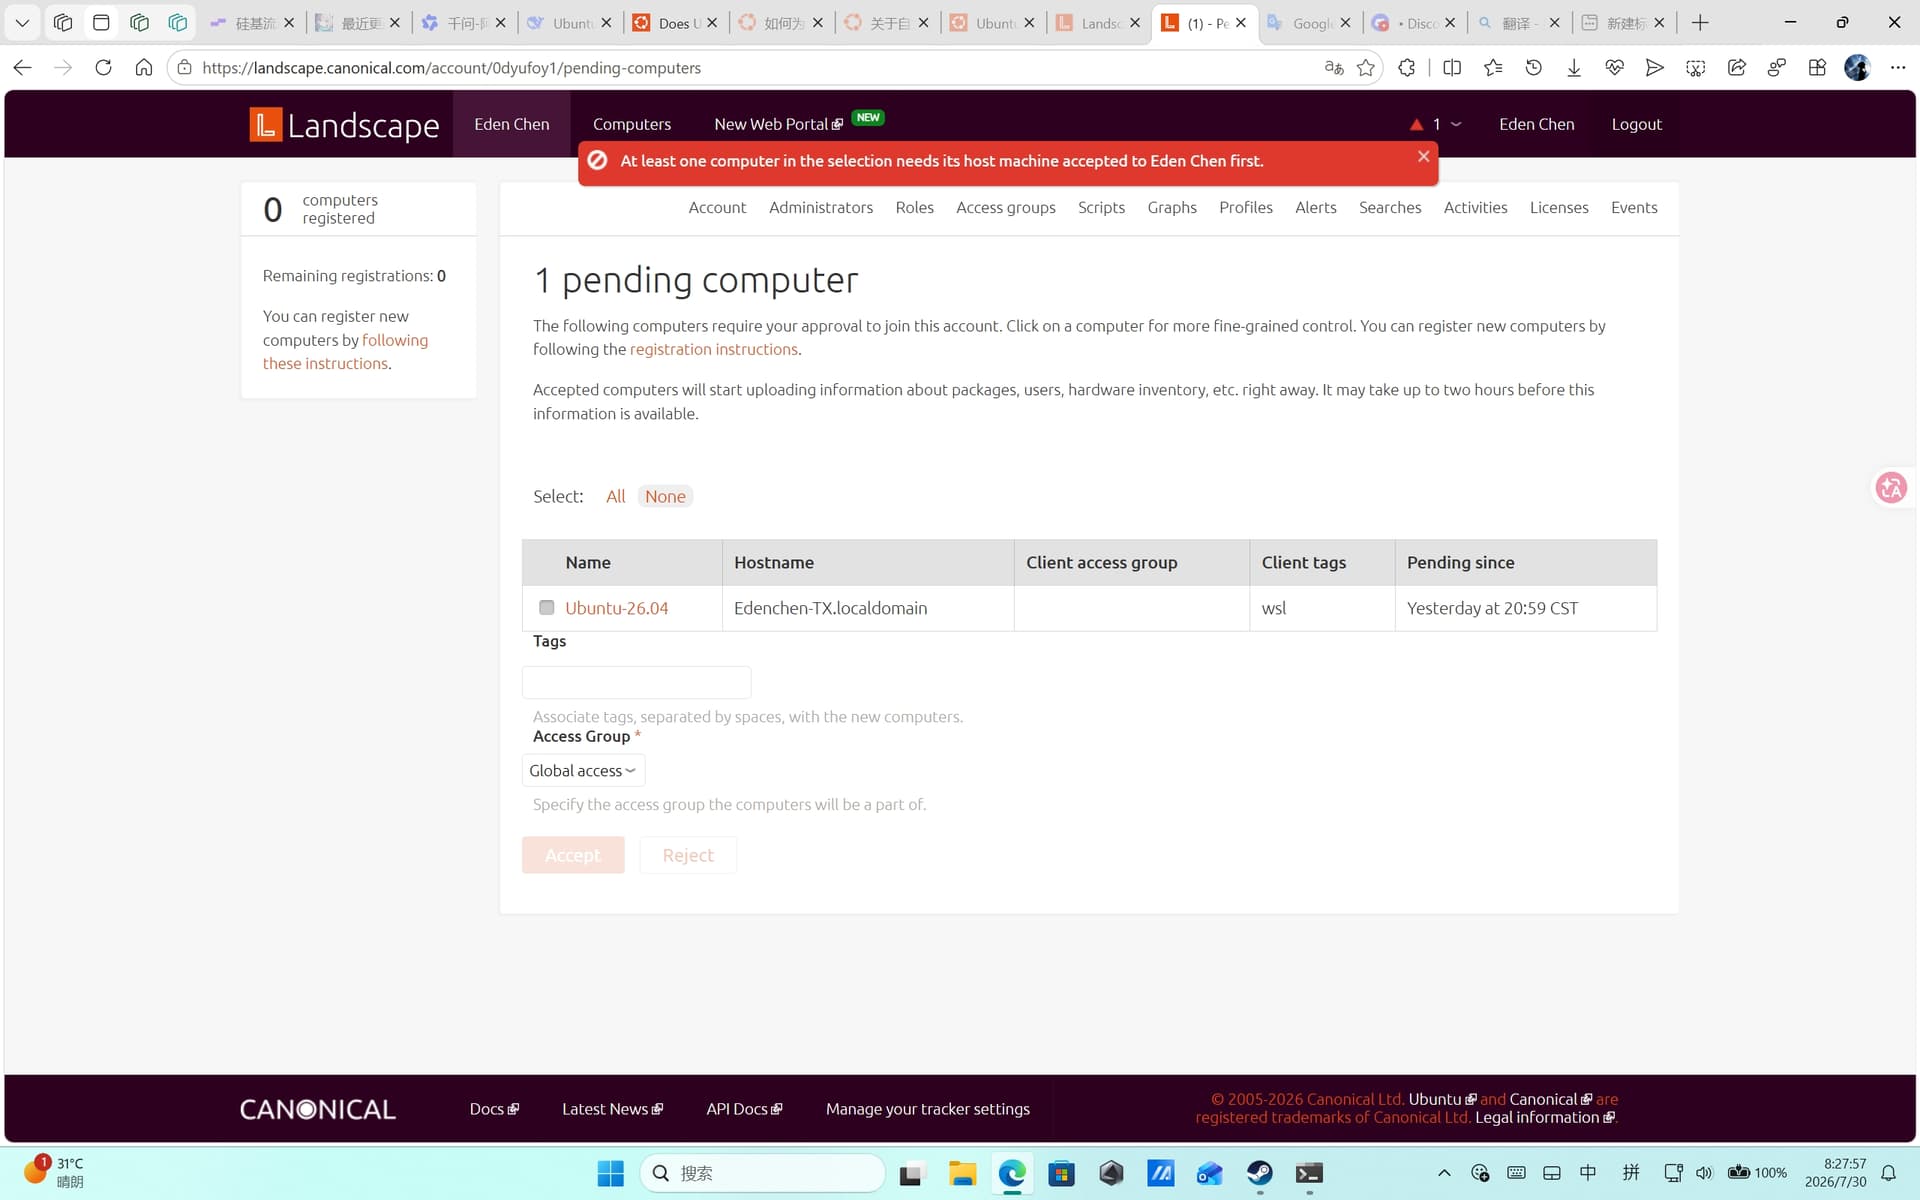Open the Legal information footer link
The image size is (1920, 1200).
point(1544,1117)
